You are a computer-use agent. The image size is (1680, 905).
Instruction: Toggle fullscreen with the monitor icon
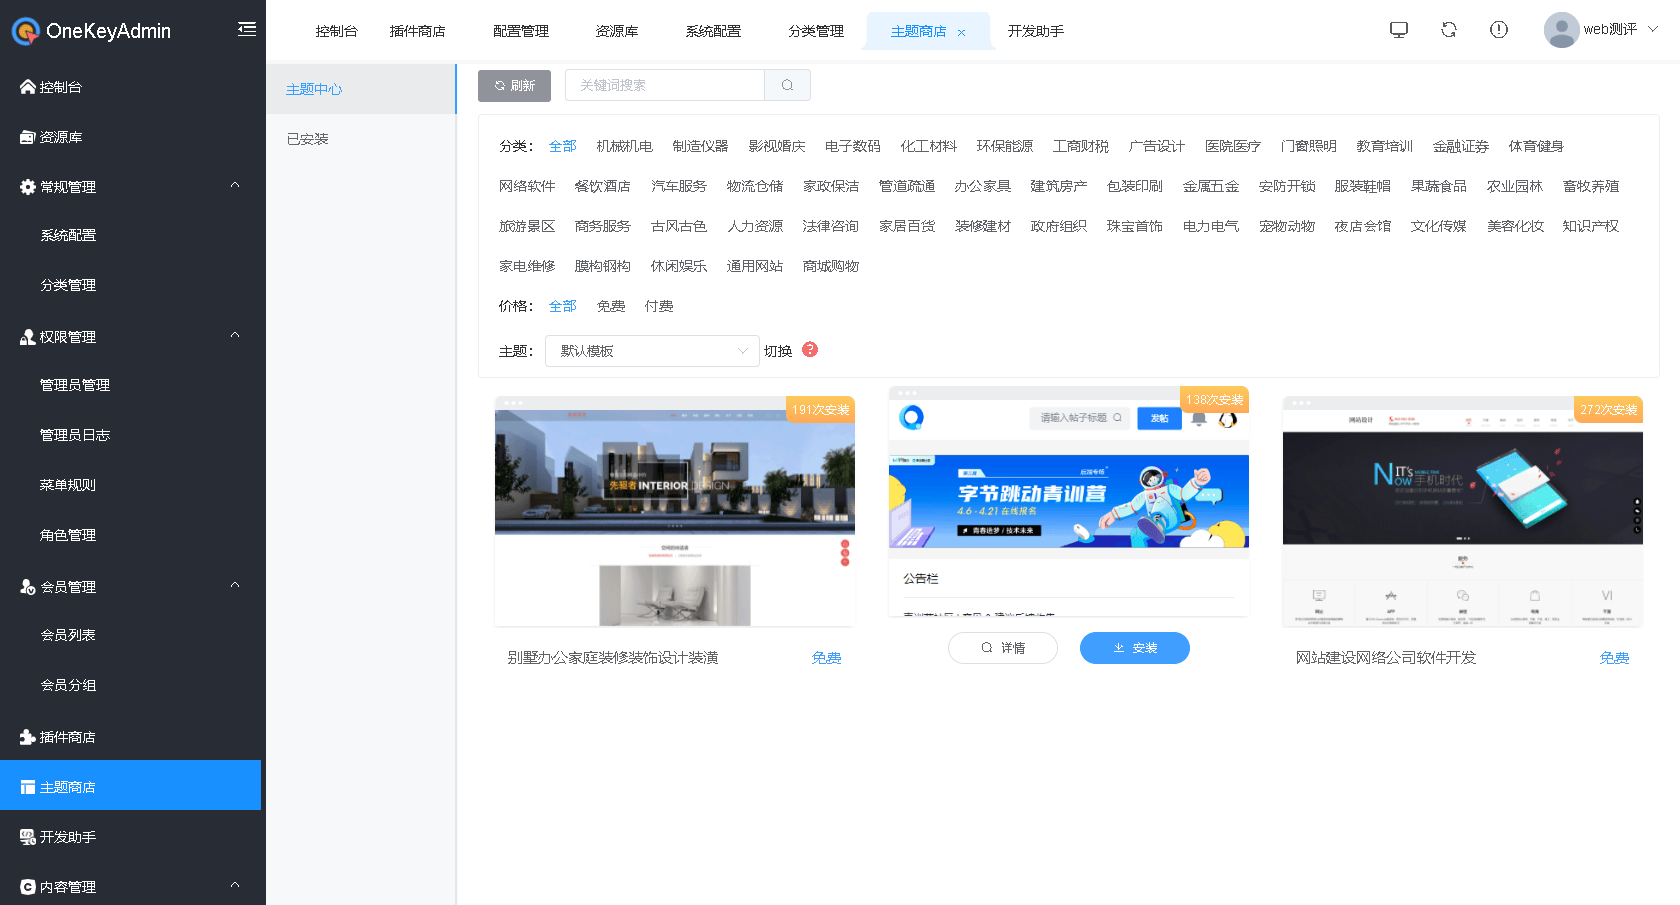[x=1398, y=30]
